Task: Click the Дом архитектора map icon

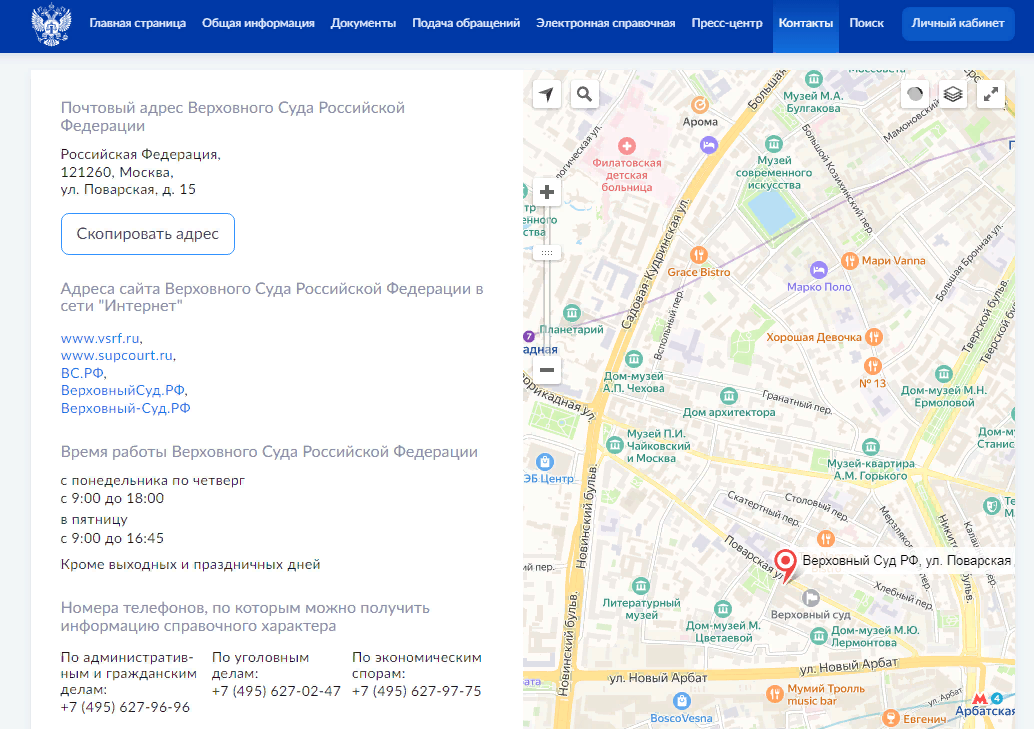Action: pyautogui.click(x=729, y=396)
